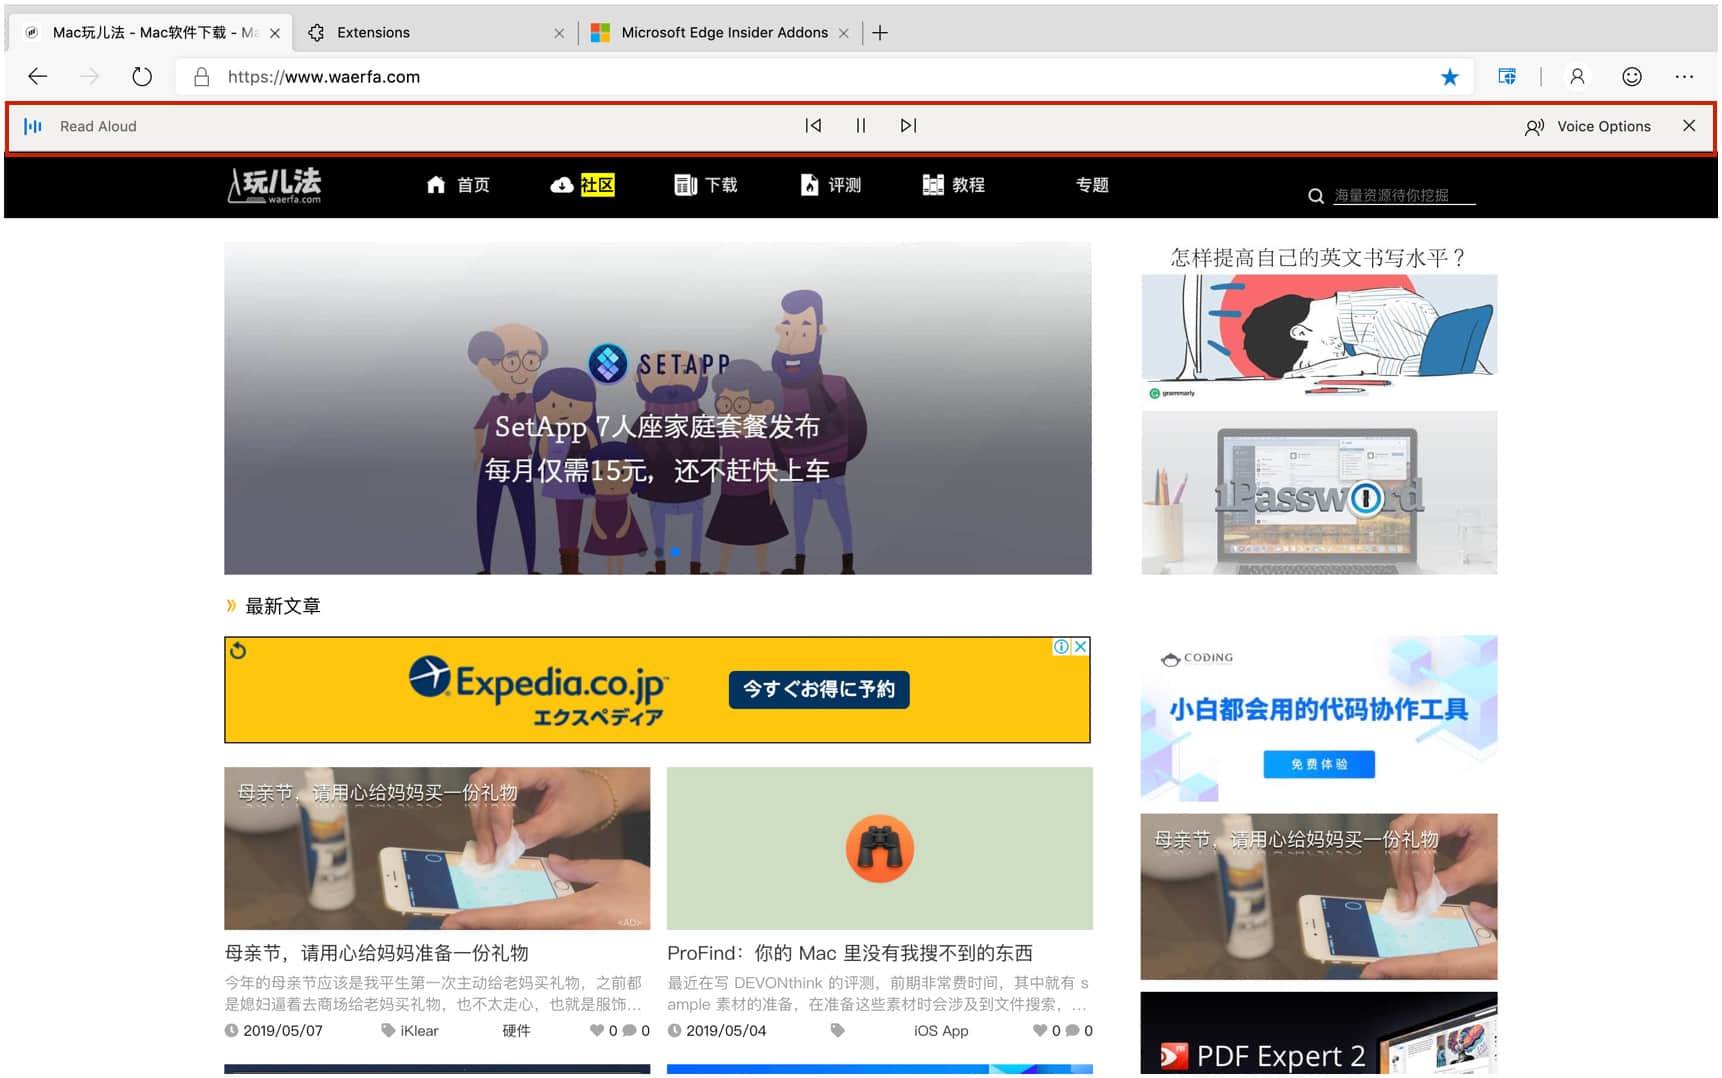
Task: Send feedback with smiley icon
Action: point(1631,77)
